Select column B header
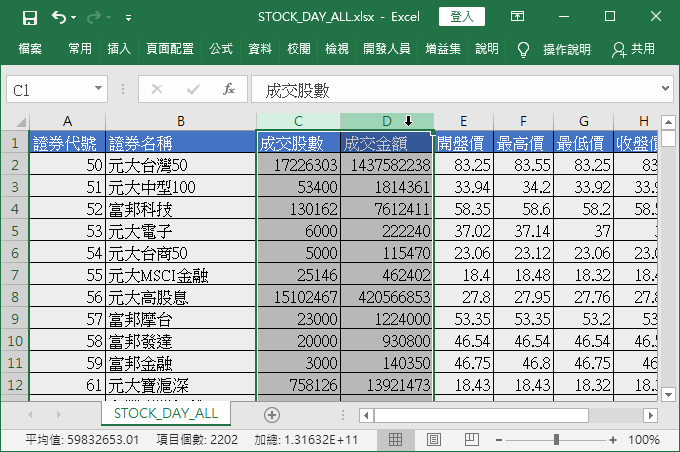 [181, 121]
